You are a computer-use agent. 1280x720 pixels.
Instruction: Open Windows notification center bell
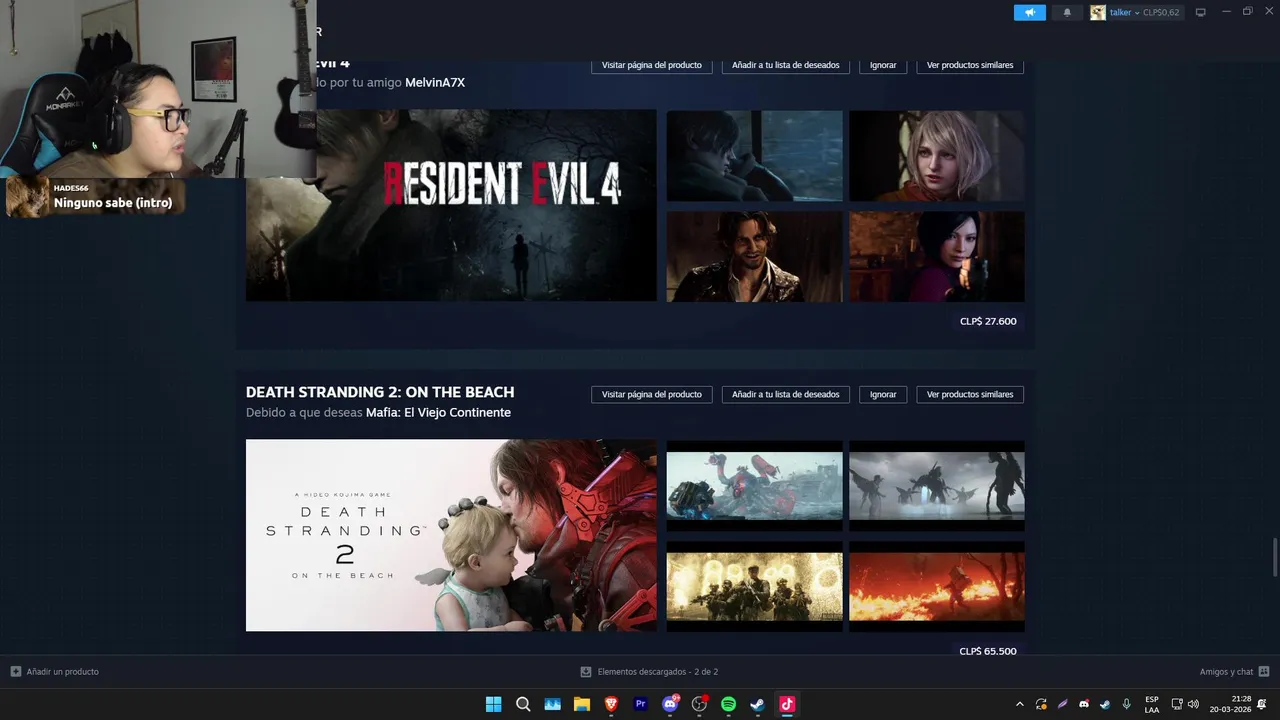click(1262, 704)
